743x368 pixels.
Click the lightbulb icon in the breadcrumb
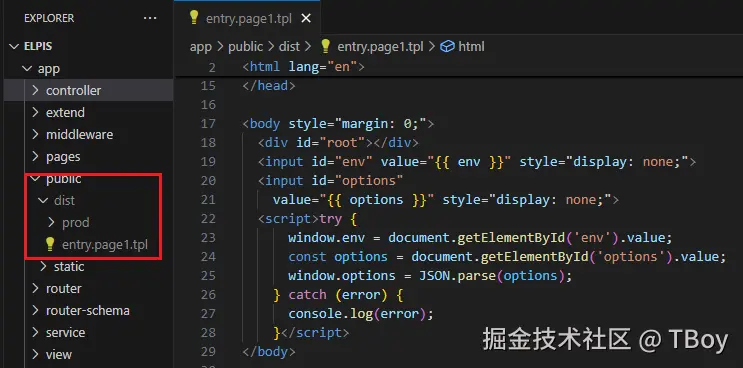(326, 46)
